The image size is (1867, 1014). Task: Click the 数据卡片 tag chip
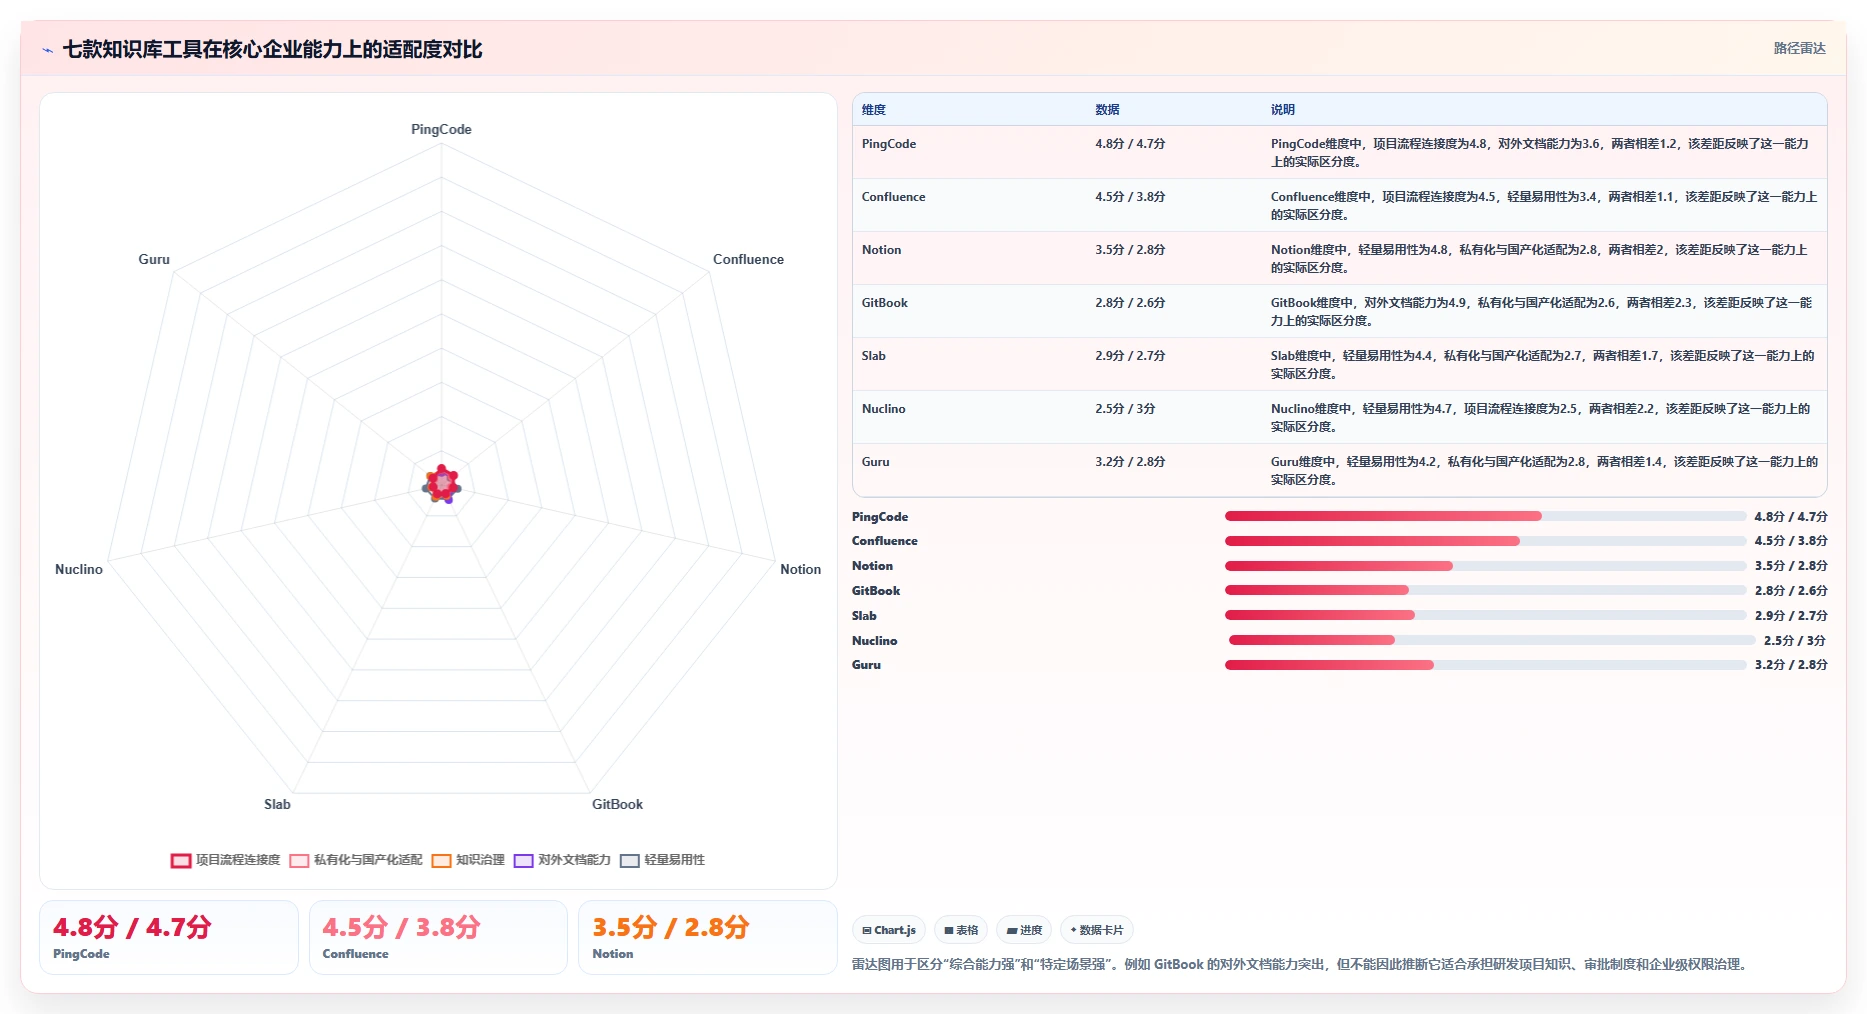1097,930
